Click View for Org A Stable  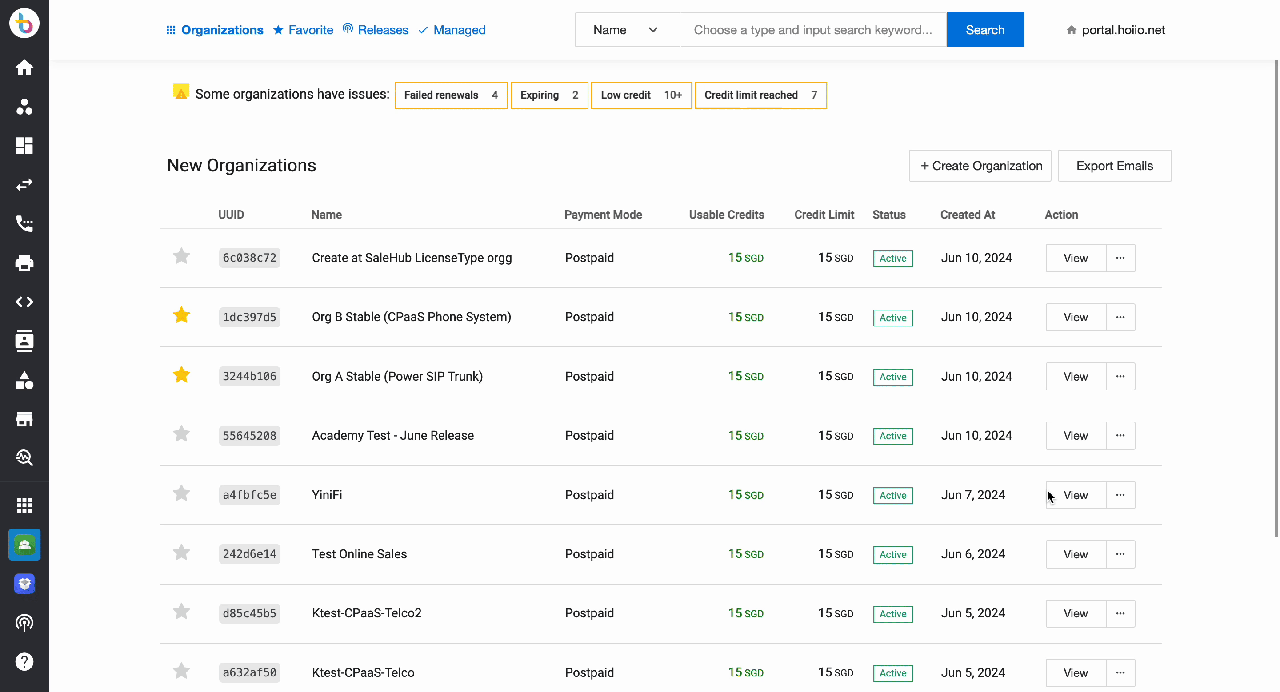point(1076,377)
